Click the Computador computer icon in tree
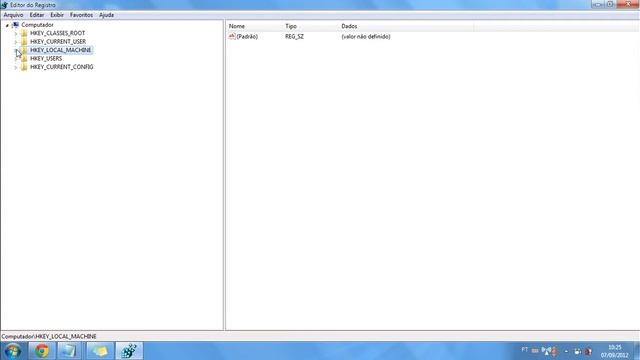The height and width of the screenshot is (360, 640). tap(16, 25)
